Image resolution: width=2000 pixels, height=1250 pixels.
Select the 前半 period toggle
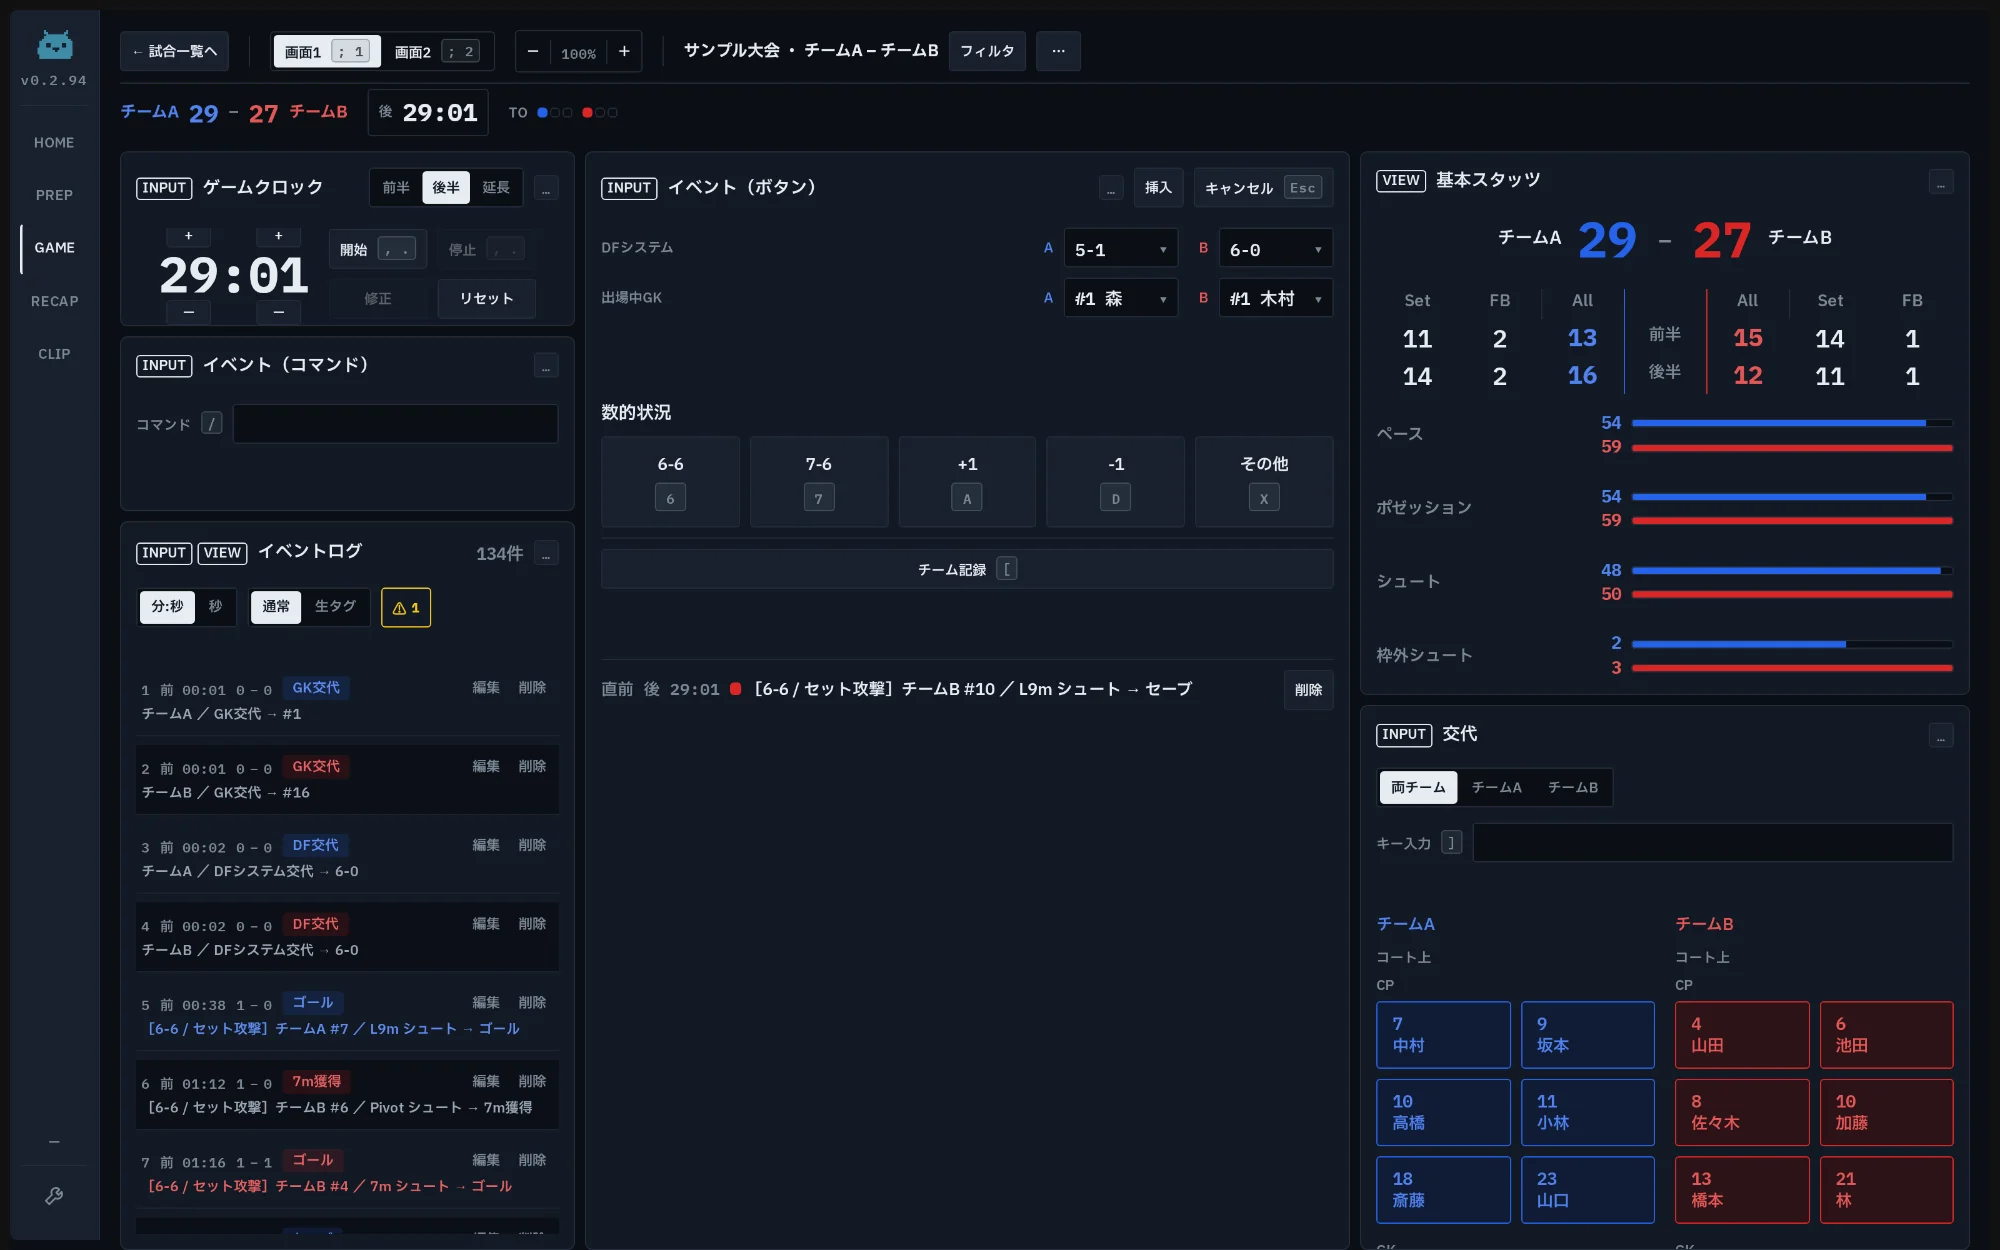click(x=396, y=188)
